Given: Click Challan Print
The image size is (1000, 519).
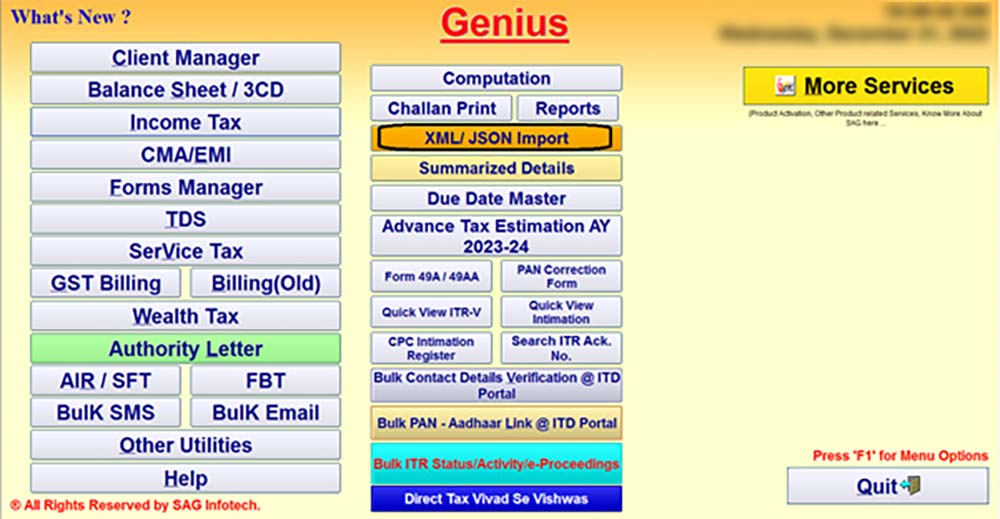Looking at the screenshot, I should point(441,108).
